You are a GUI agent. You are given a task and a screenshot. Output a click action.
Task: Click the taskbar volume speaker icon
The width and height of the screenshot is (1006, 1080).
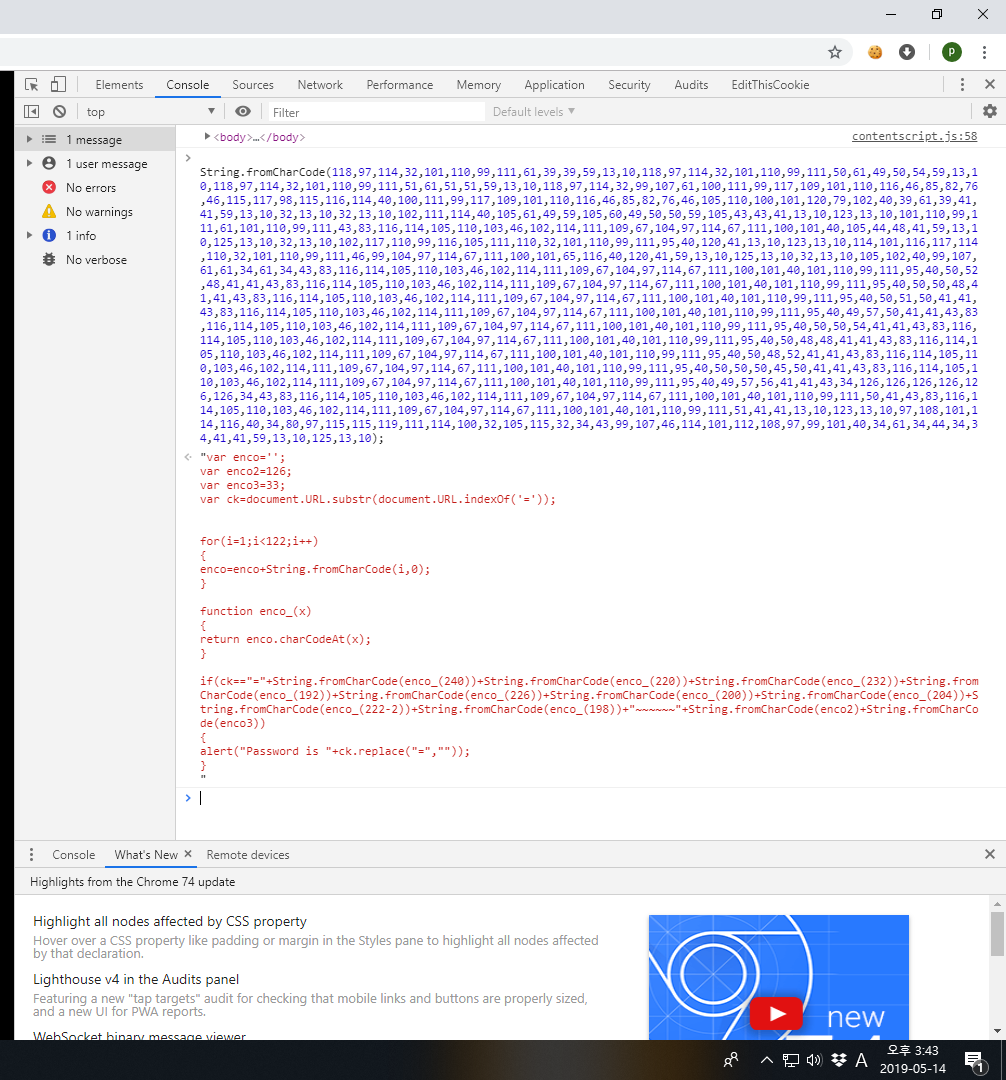coord(814,1060)
